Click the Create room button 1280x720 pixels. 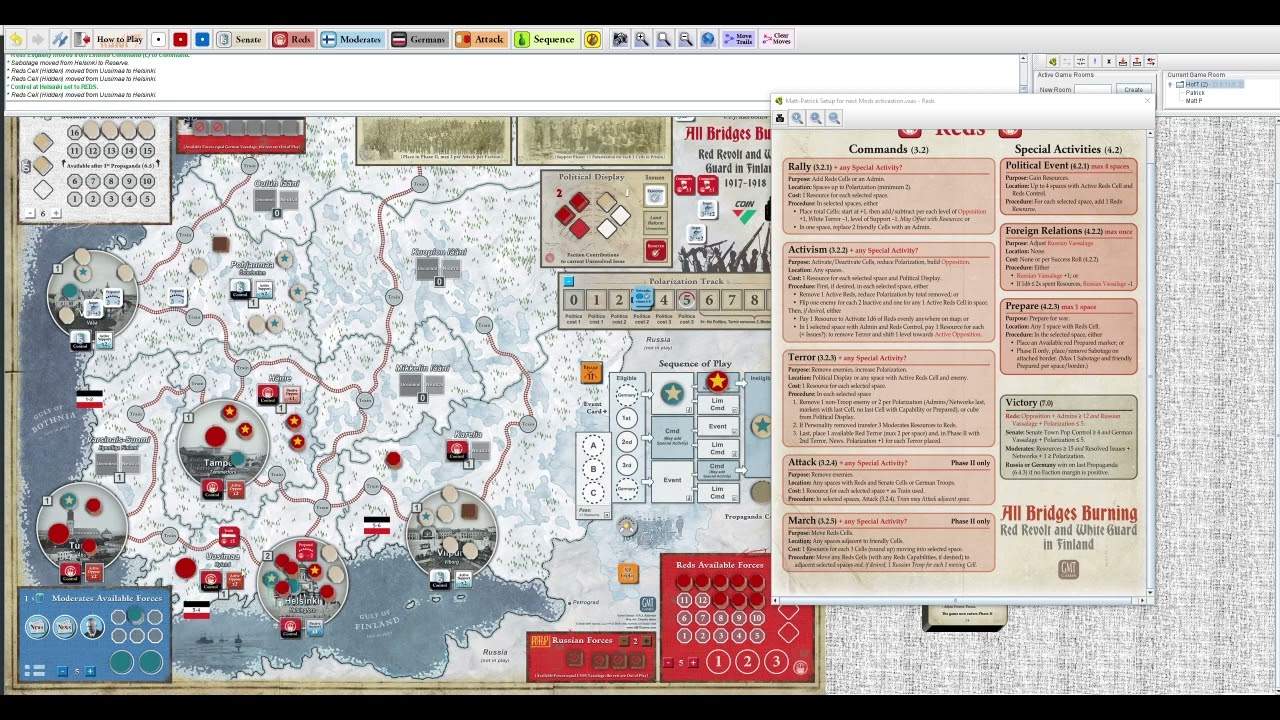[1133, 90]
